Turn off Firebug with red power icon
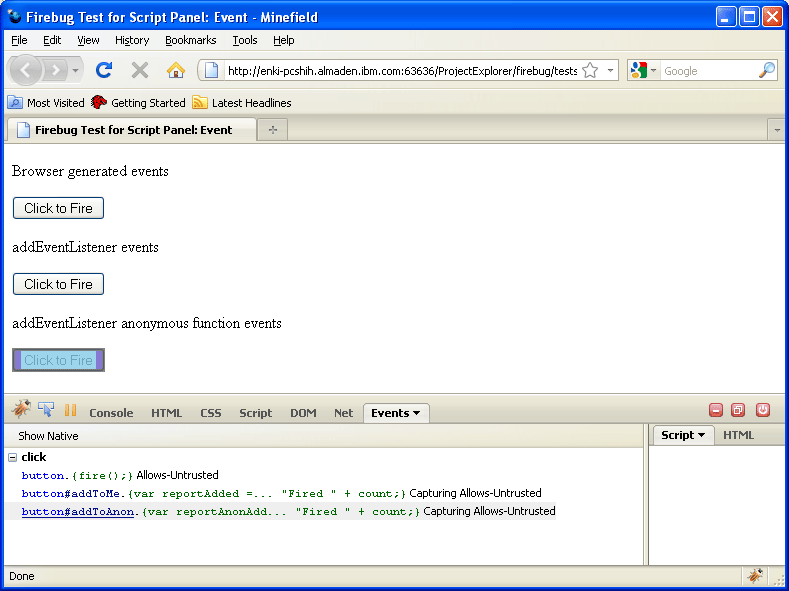789x591 pixels. 763,410
